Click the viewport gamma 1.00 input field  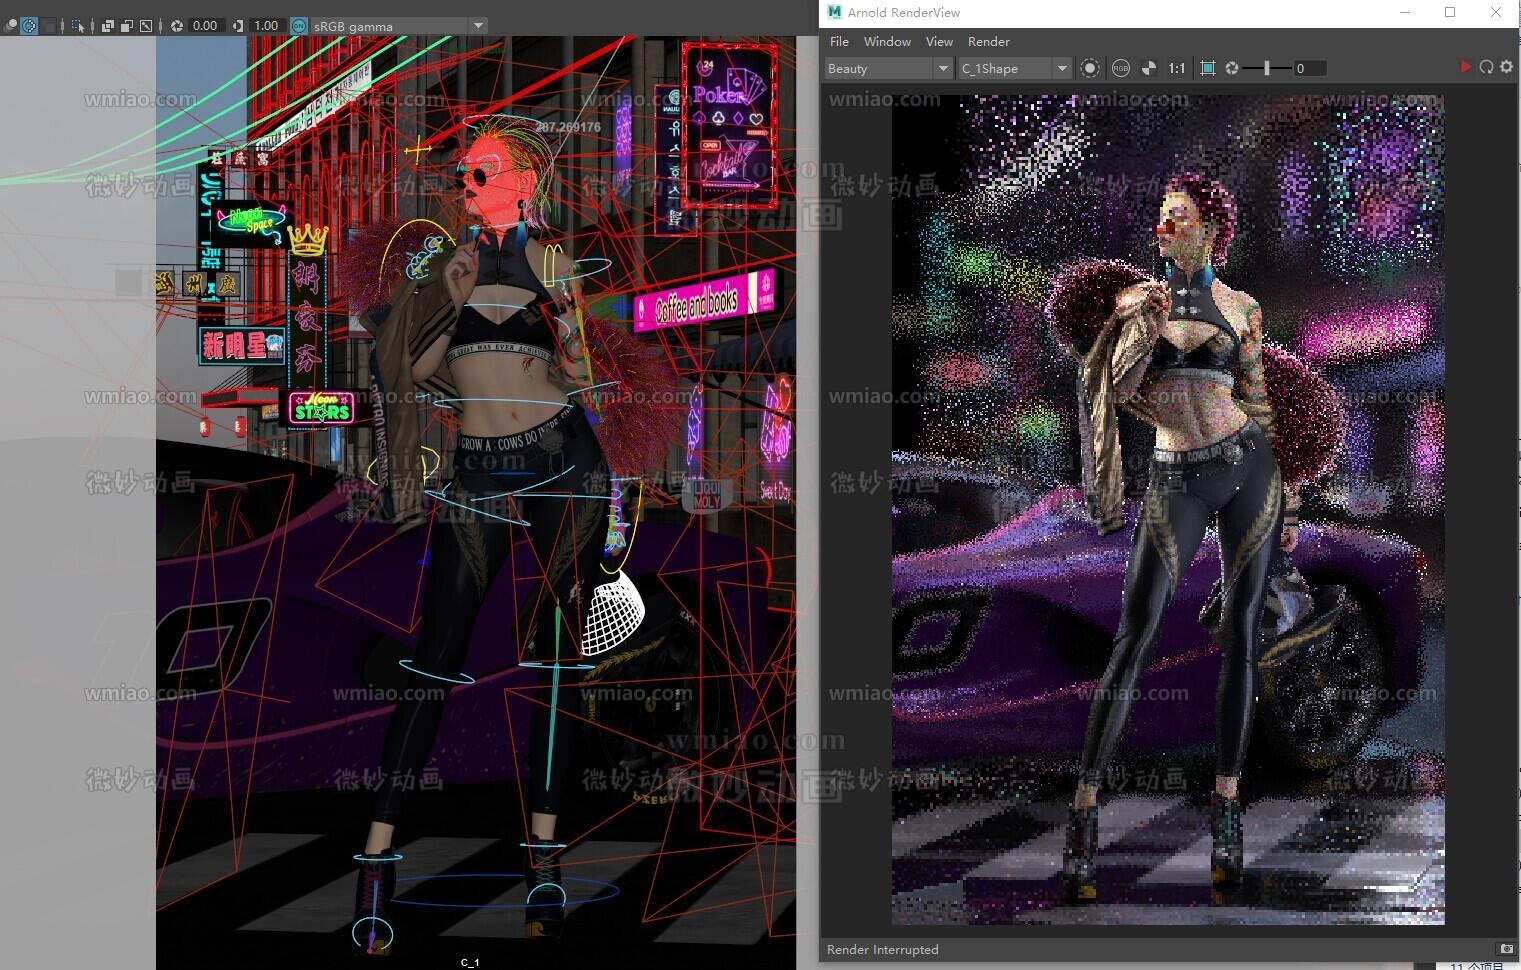point(266,26)
